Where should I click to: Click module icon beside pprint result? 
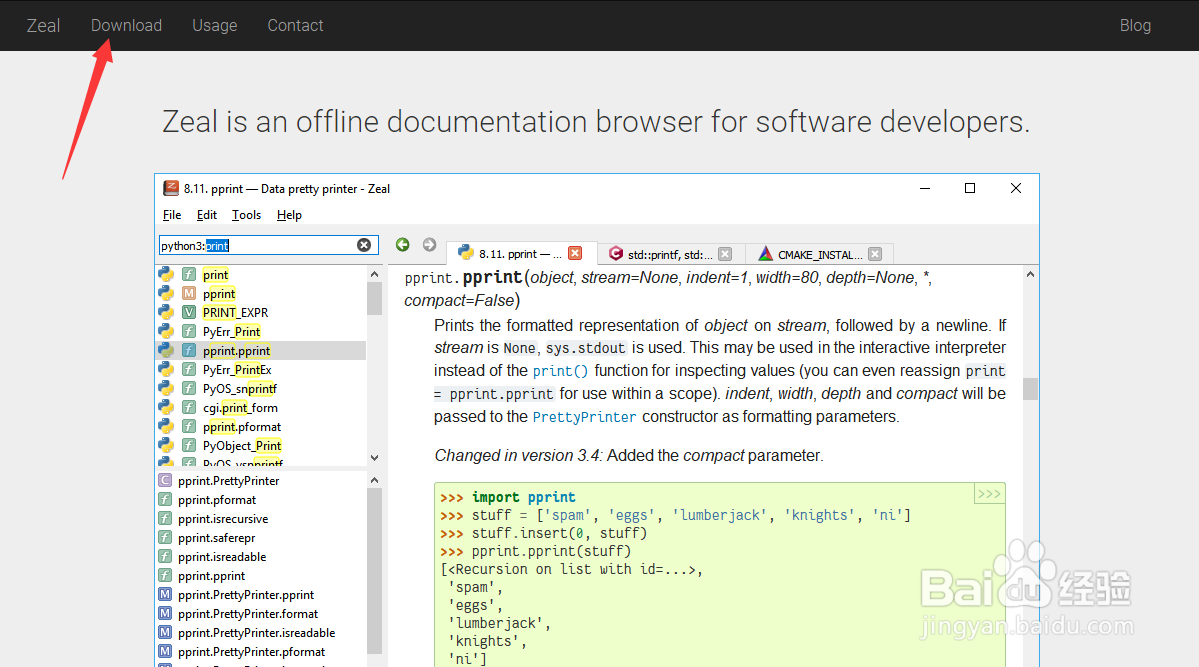coord(189,293)
